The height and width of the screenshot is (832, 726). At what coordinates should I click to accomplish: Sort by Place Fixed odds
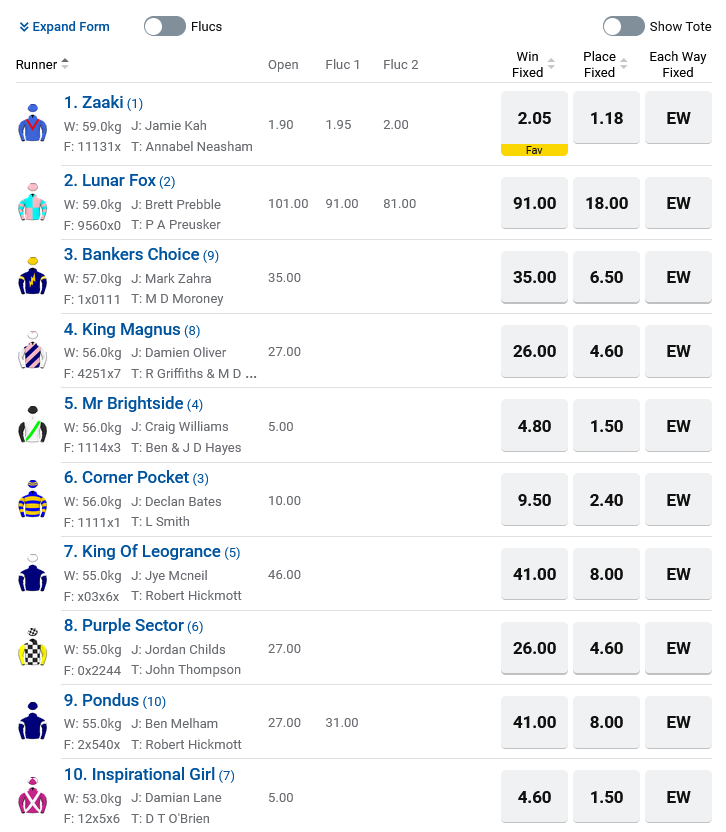click(x=624, y=64)
